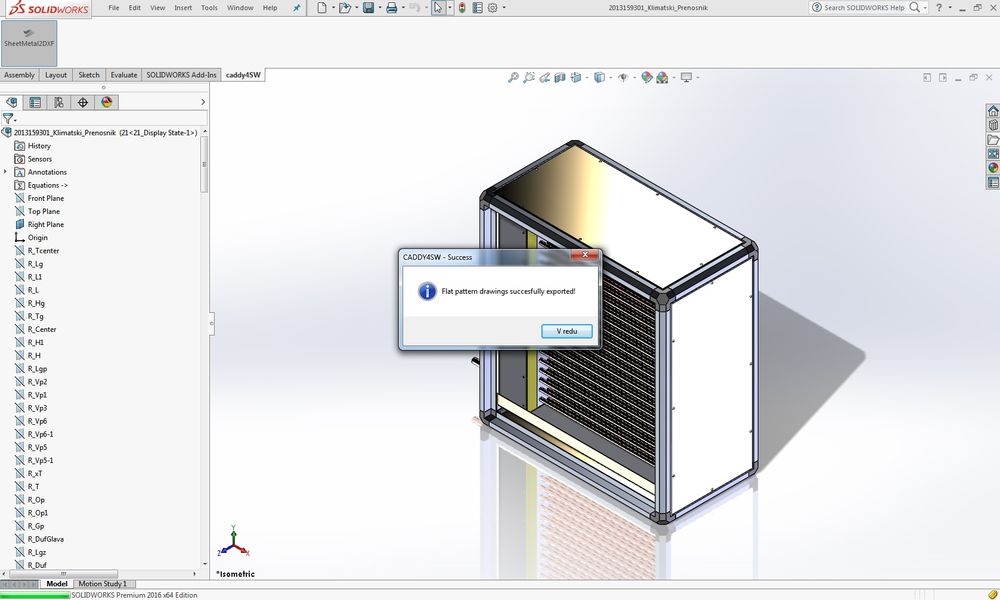The width and height of the screenshot is (1000, 600).
Task: Click the Hide/Show Items eye icon
Action: [623, 77]
